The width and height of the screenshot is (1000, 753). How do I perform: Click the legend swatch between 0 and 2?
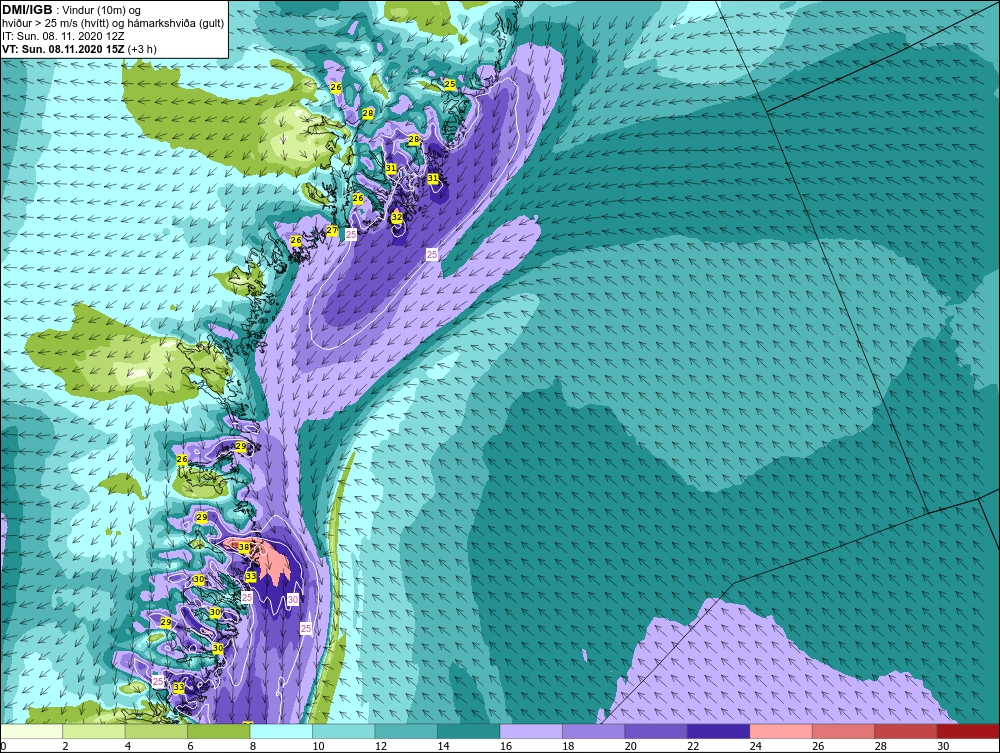pos(31,731)
